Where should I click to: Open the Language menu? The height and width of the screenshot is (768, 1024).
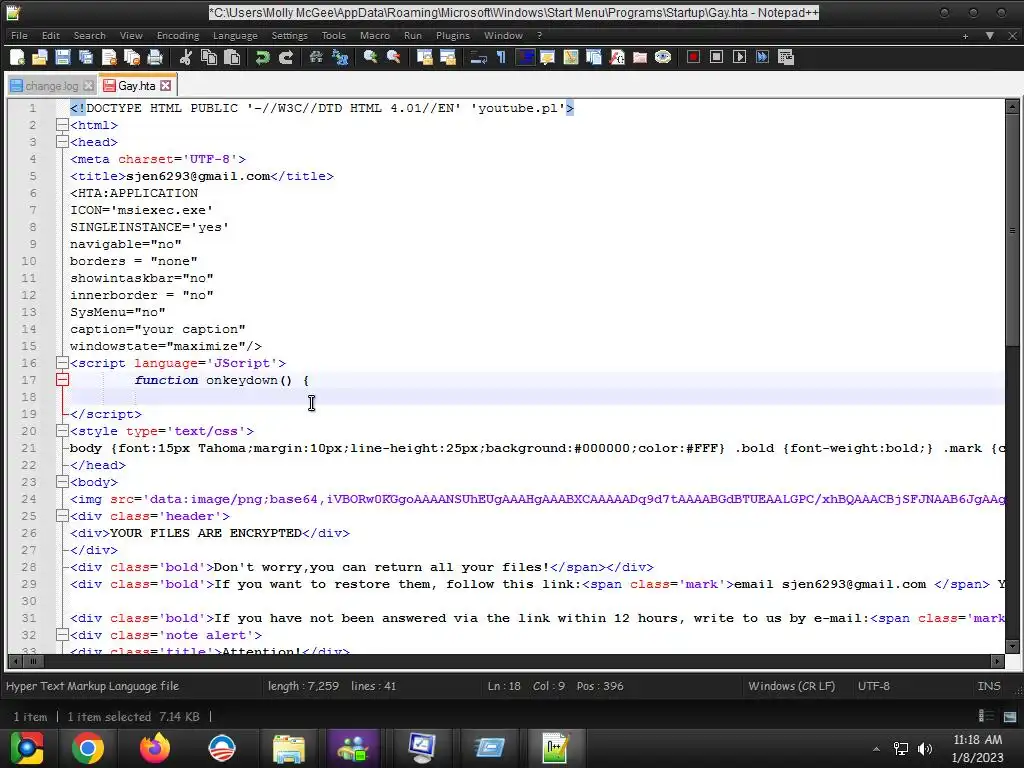[x=235, y=35]
